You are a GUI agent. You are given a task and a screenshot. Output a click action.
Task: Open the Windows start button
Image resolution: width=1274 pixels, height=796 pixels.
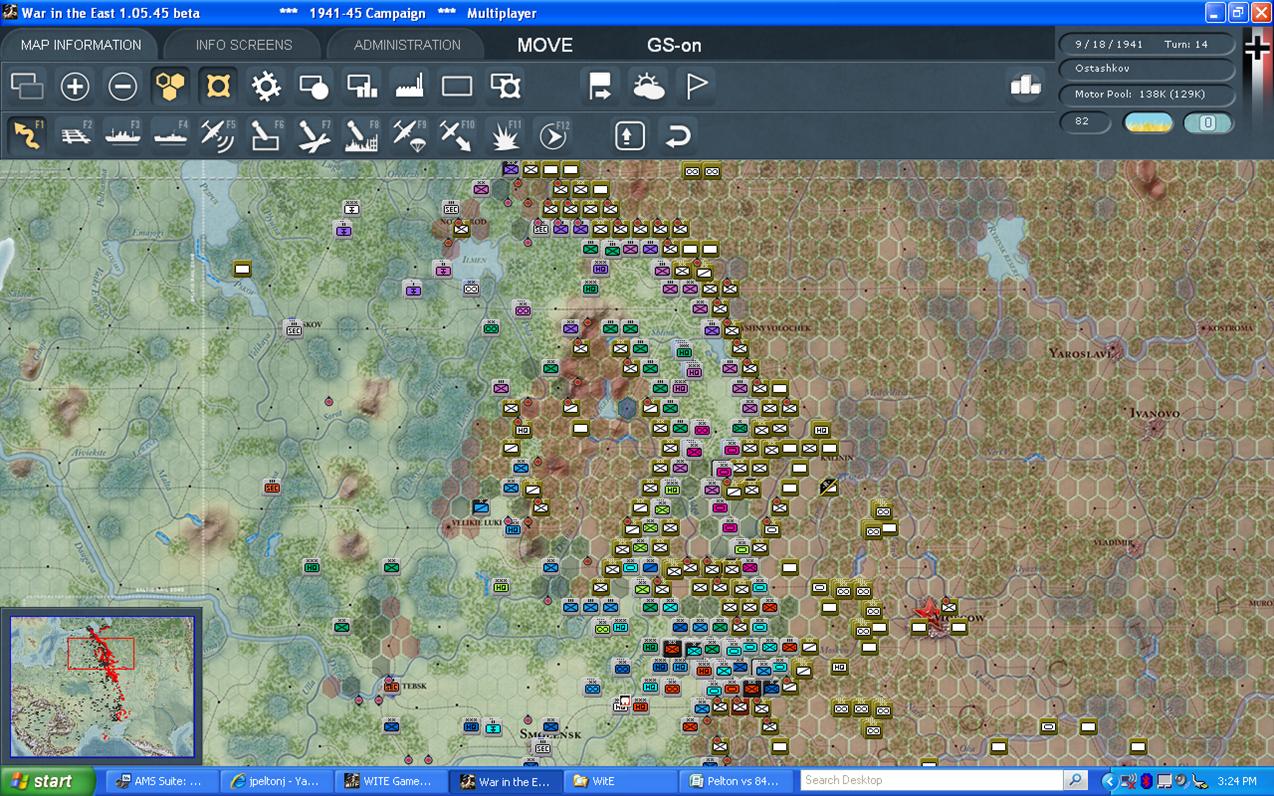(48, 781)
